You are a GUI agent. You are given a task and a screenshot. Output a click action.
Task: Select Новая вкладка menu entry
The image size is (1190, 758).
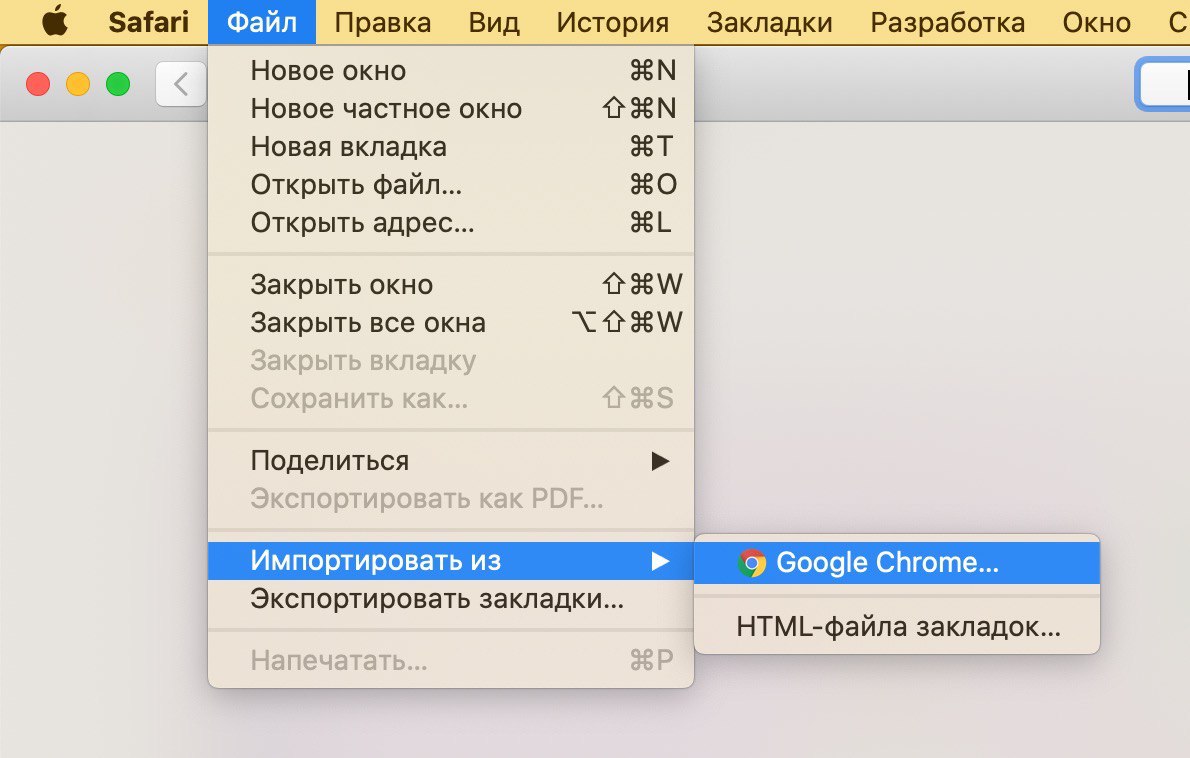pos(451,146)
